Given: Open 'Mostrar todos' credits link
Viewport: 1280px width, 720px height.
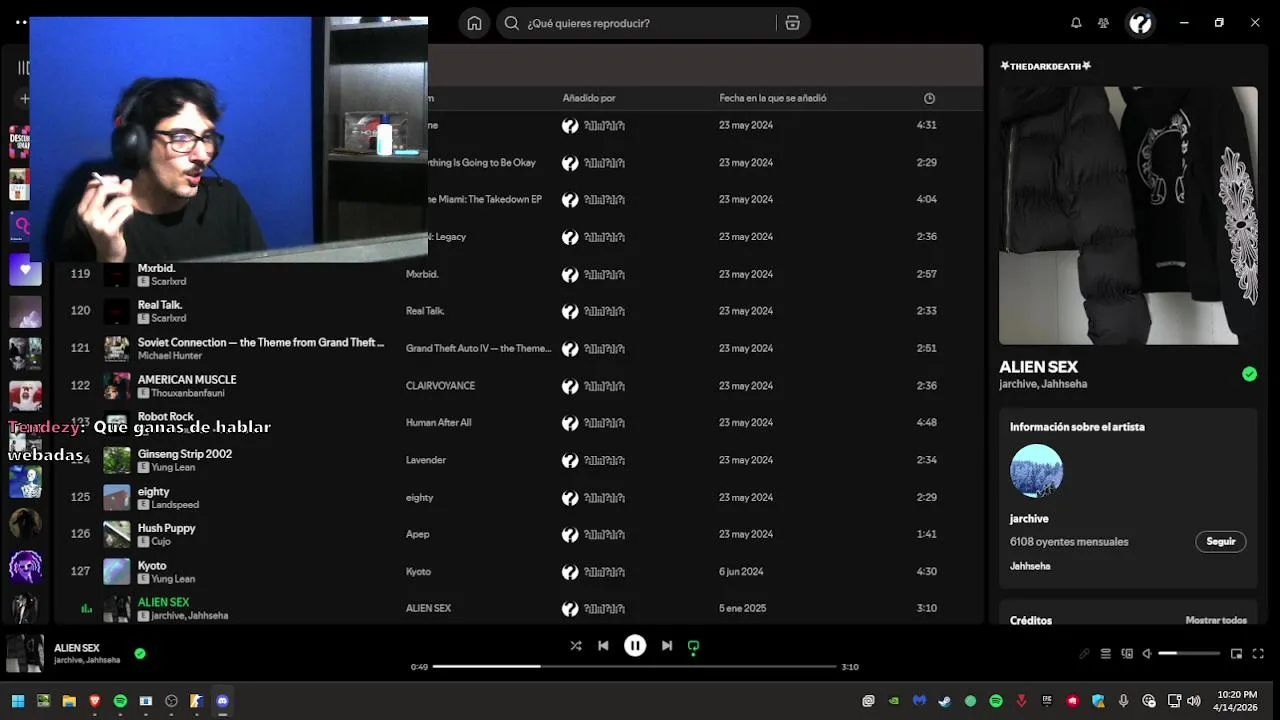Looking at the screenshot, I should [1216, 620].
